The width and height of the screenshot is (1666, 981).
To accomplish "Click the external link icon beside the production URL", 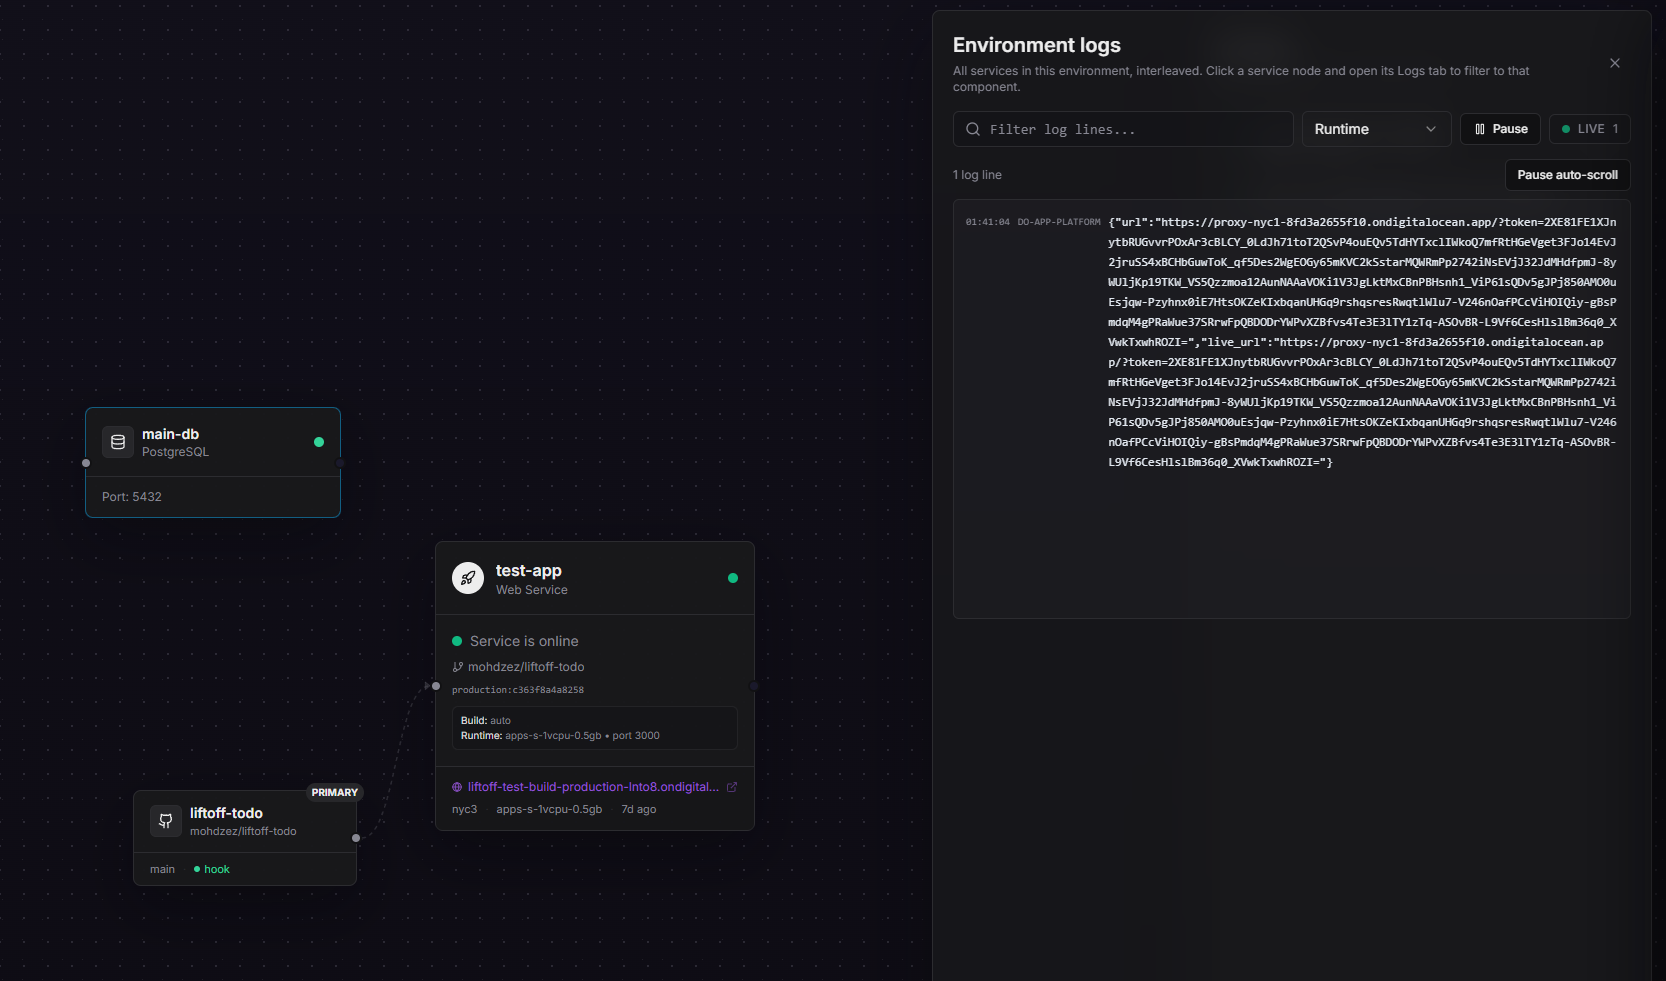I will (x=732, y=787).
